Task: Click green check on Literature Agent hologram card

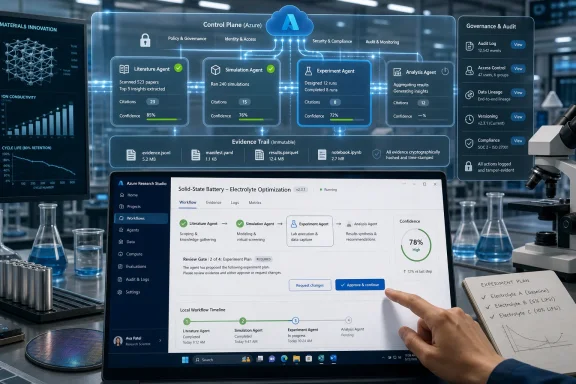Action: point(178,68)
